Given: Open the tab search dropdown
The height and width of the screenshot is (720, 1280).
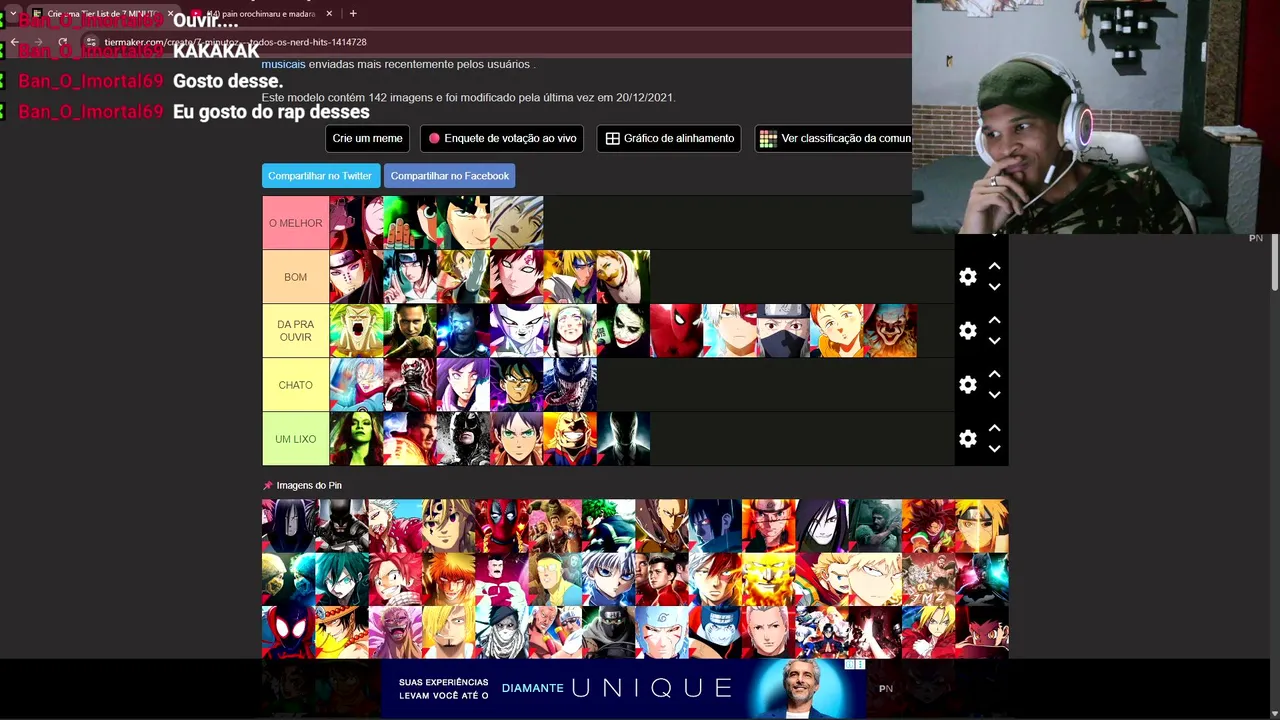Looking at the screenshot, I should (x=13, y=14).
